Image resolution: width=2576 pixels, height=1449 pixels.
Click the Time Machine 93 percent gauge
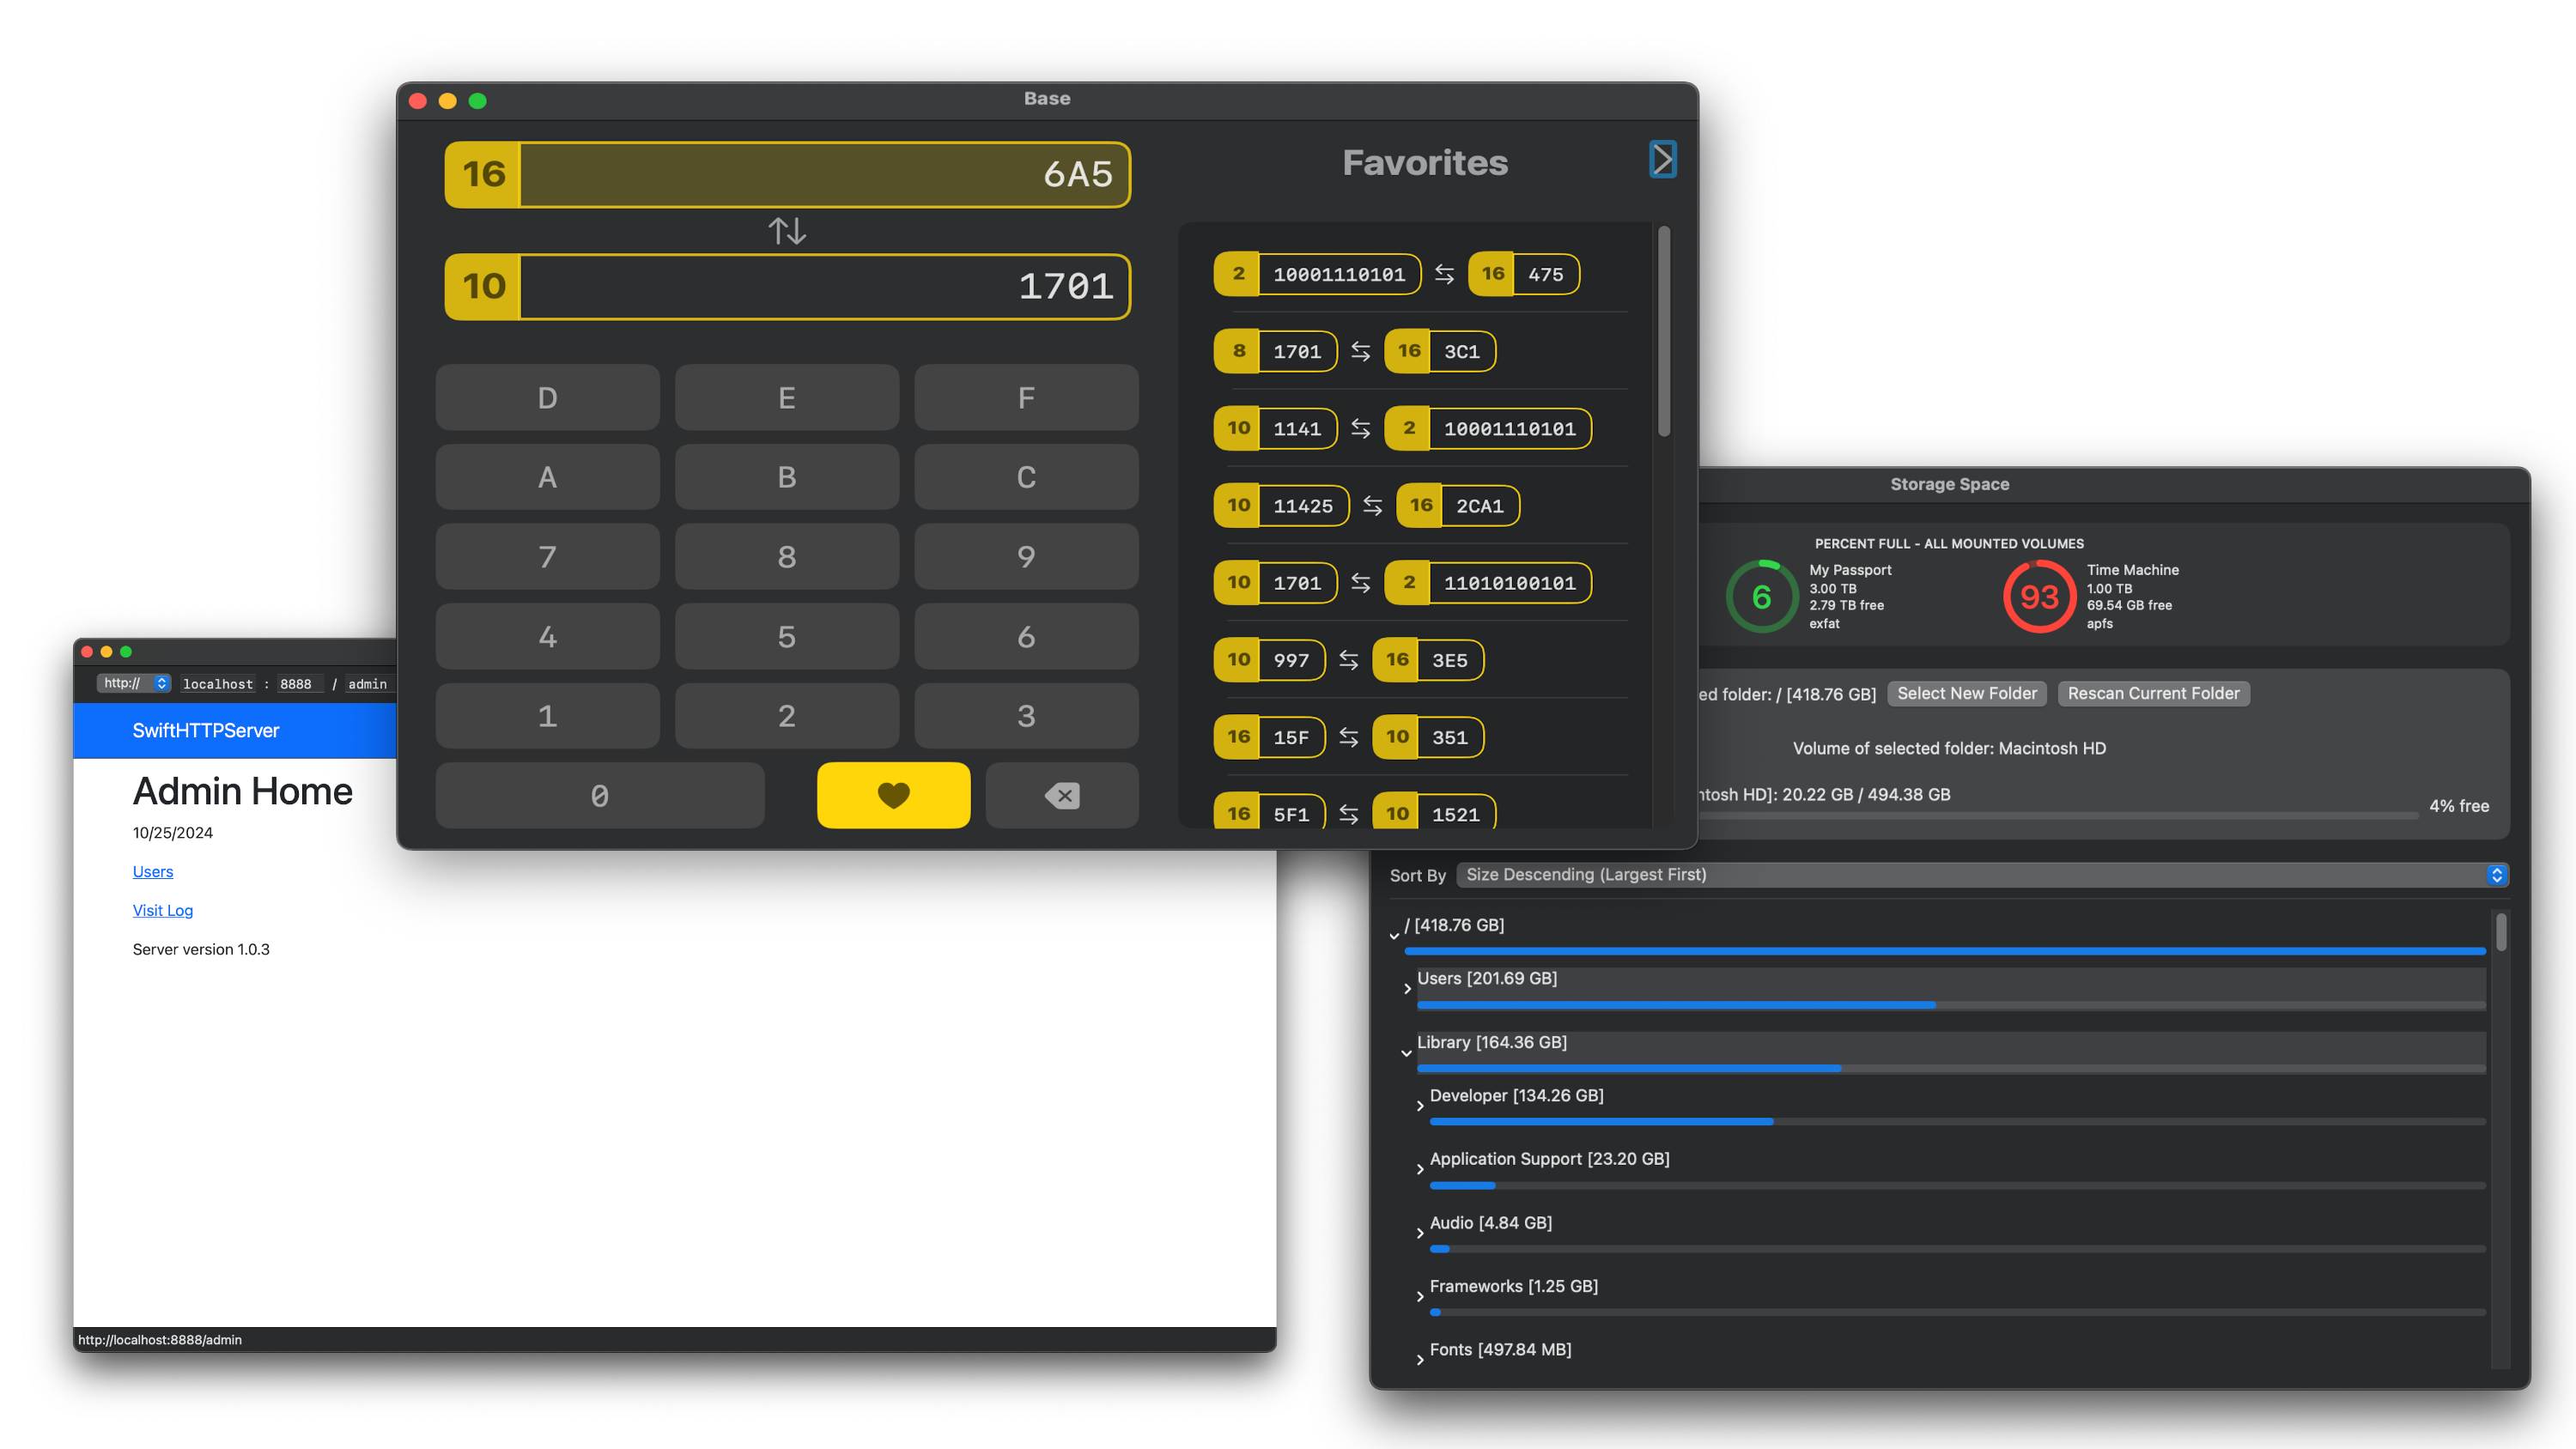tap(2039, 596)
